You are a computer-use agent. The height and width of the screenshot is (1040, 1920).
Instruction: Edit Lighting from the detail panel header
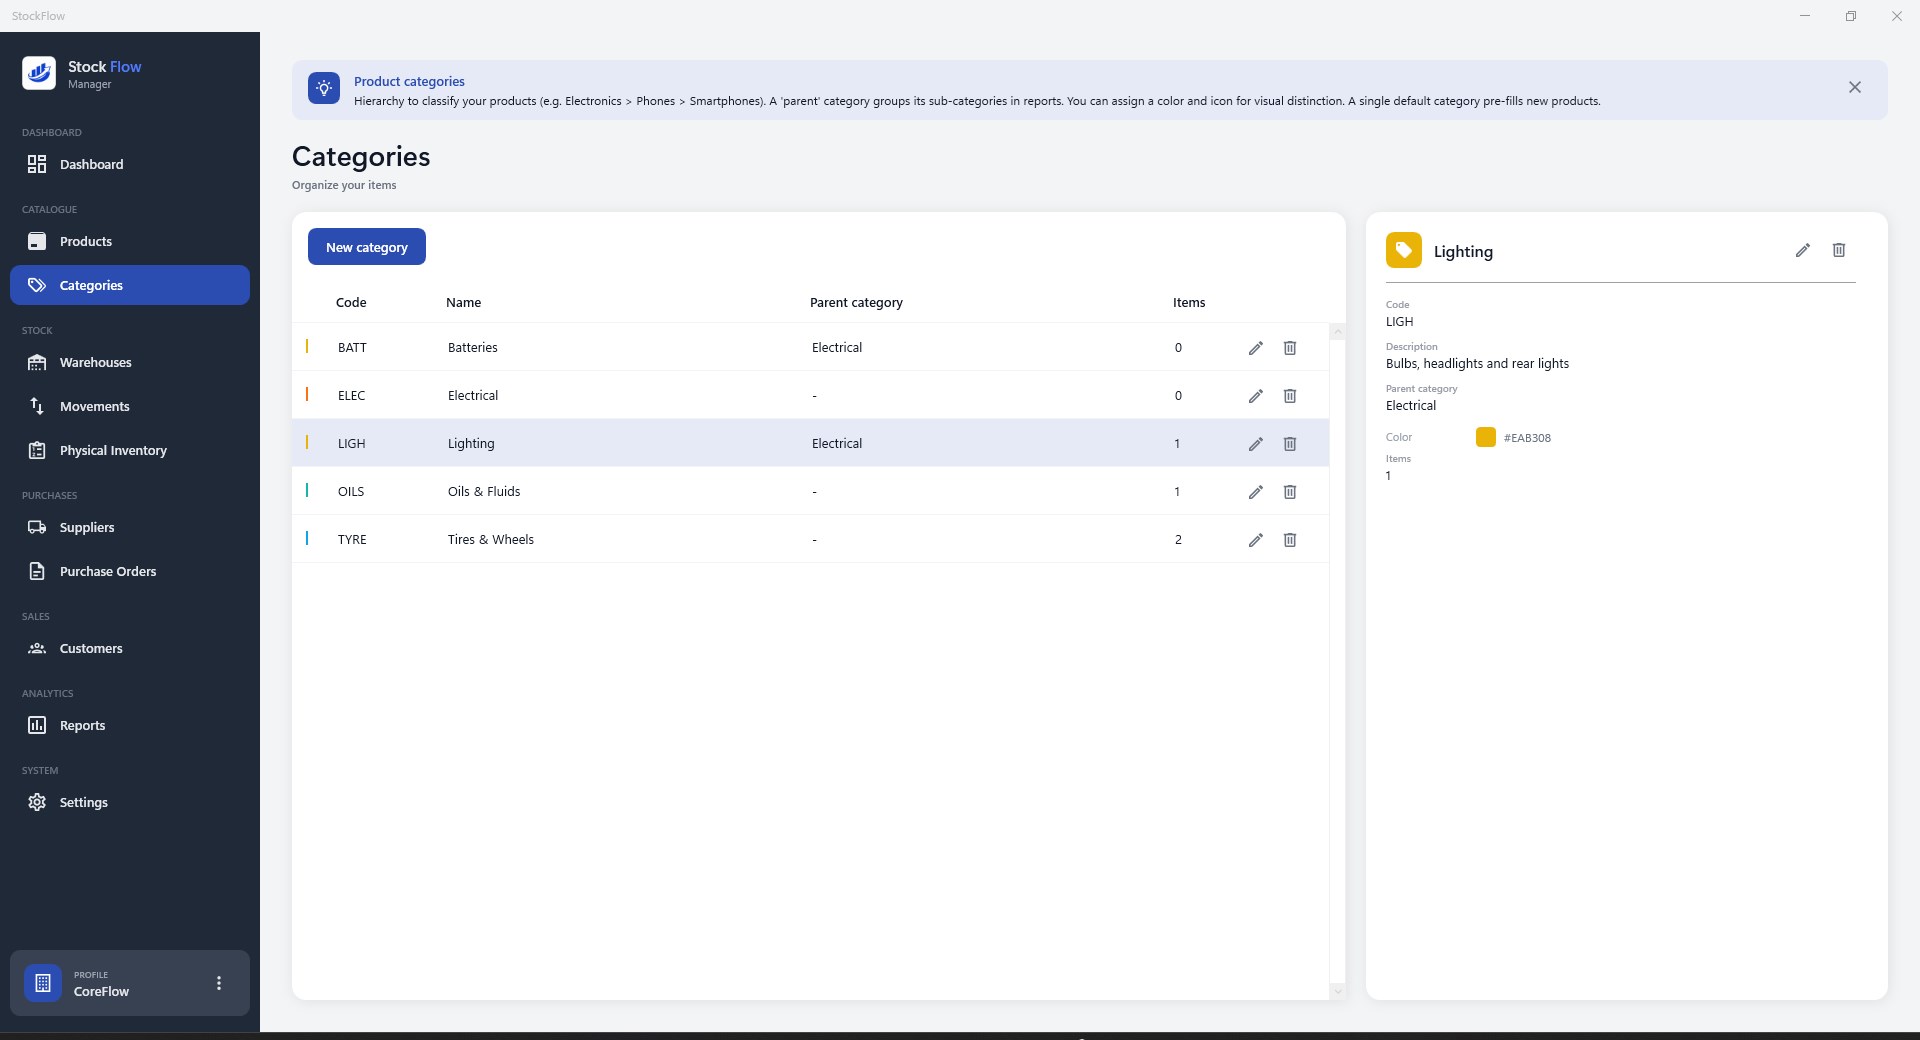1803,250
